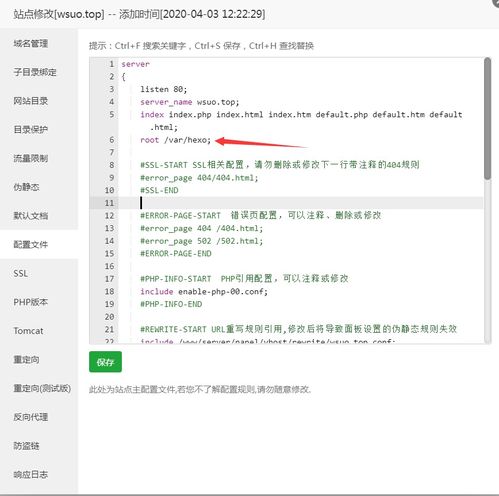Click the '#ERROR-PAGE-END' comment line
499x496 pixels.
[x=176, y=254]
